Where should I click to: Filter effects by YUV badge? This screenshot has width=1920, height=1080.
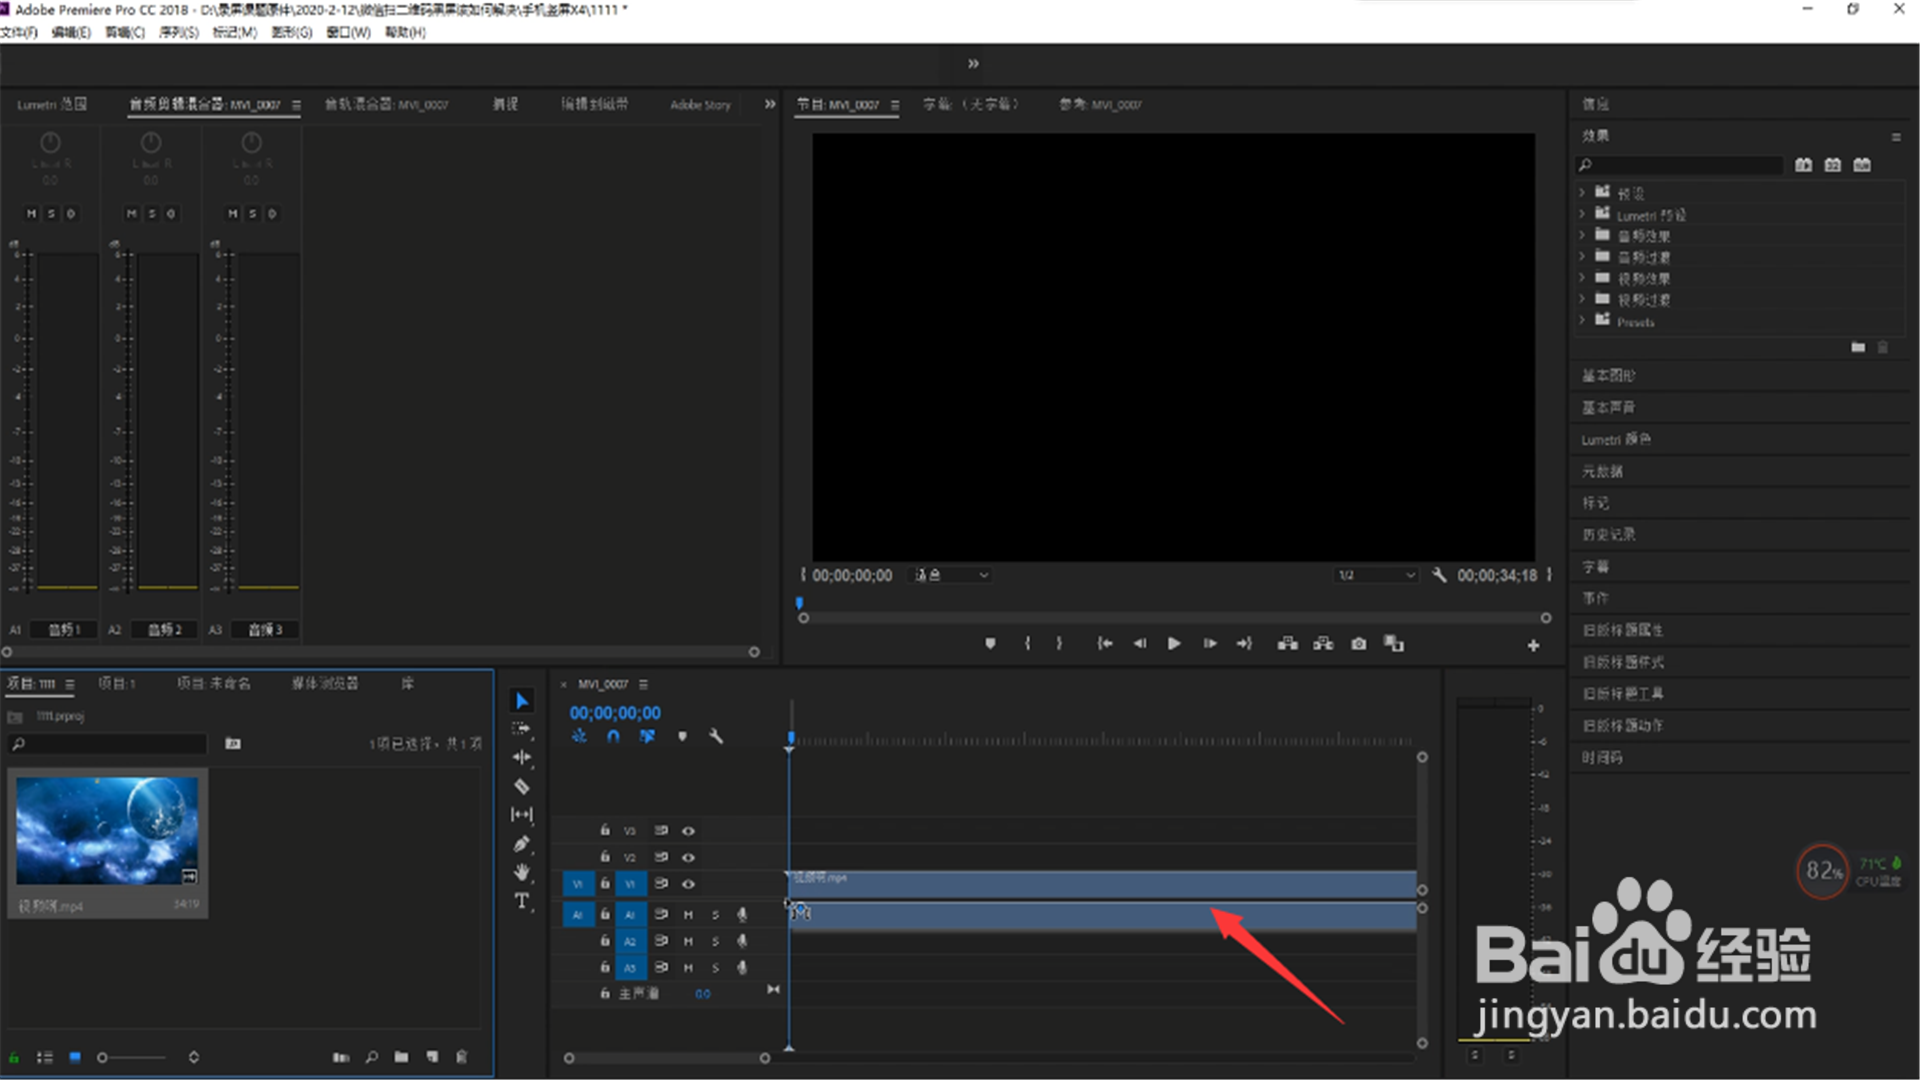[x=1862, y=165]
